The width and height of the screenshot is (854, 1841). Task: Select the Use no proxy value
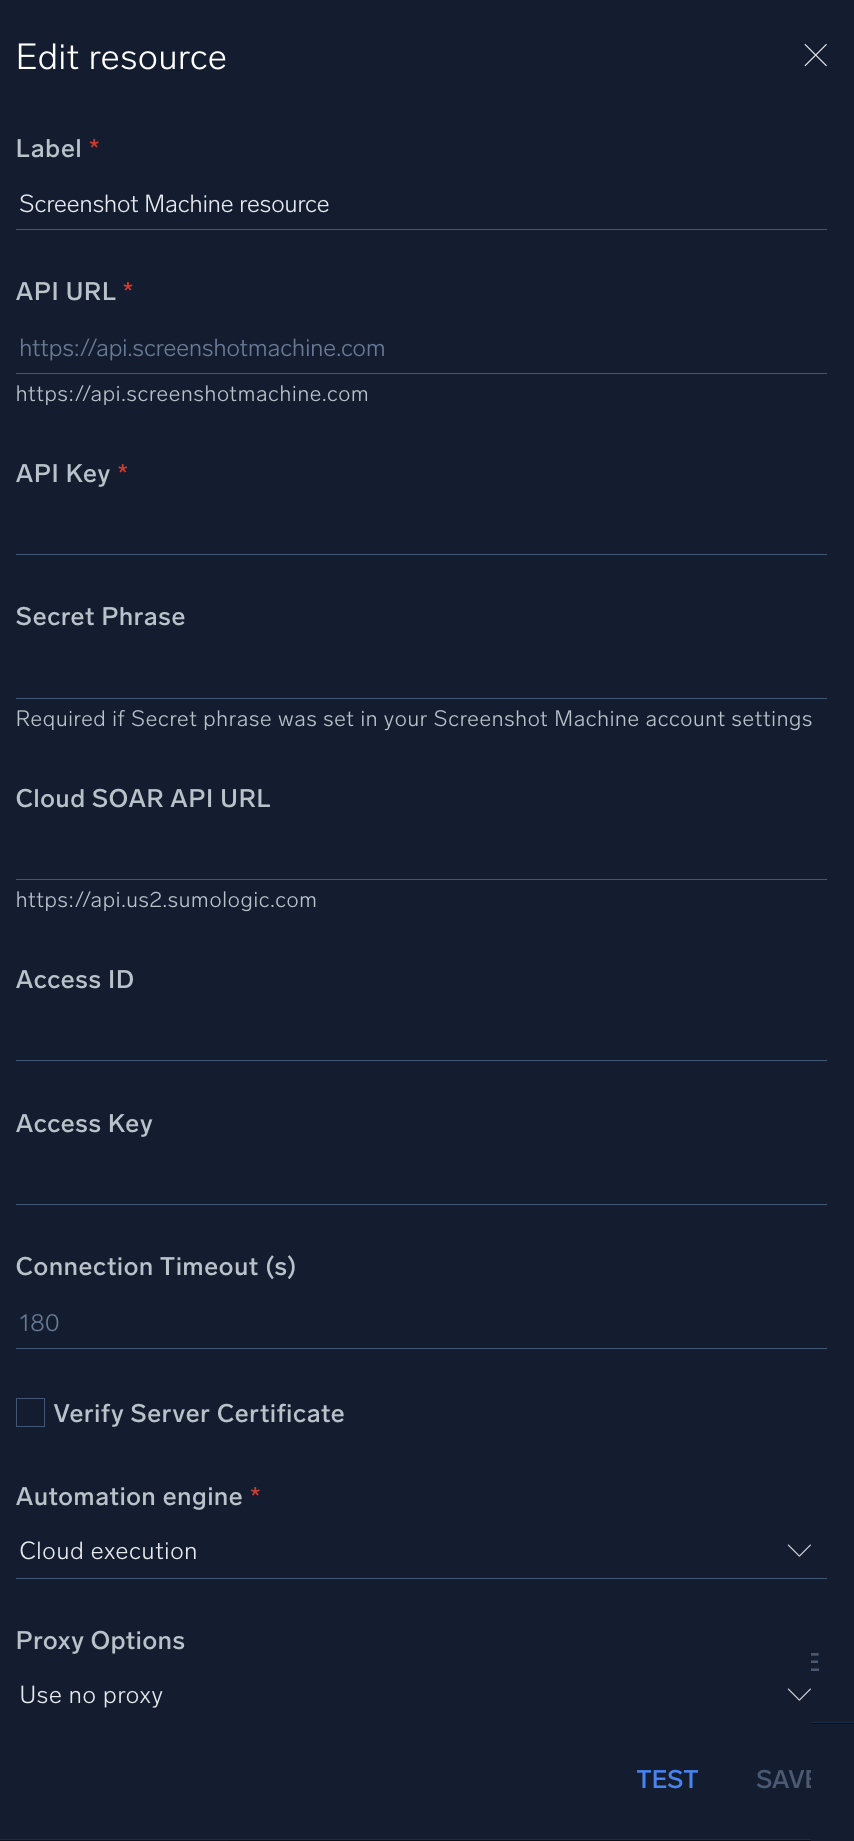coord(91,1695)
